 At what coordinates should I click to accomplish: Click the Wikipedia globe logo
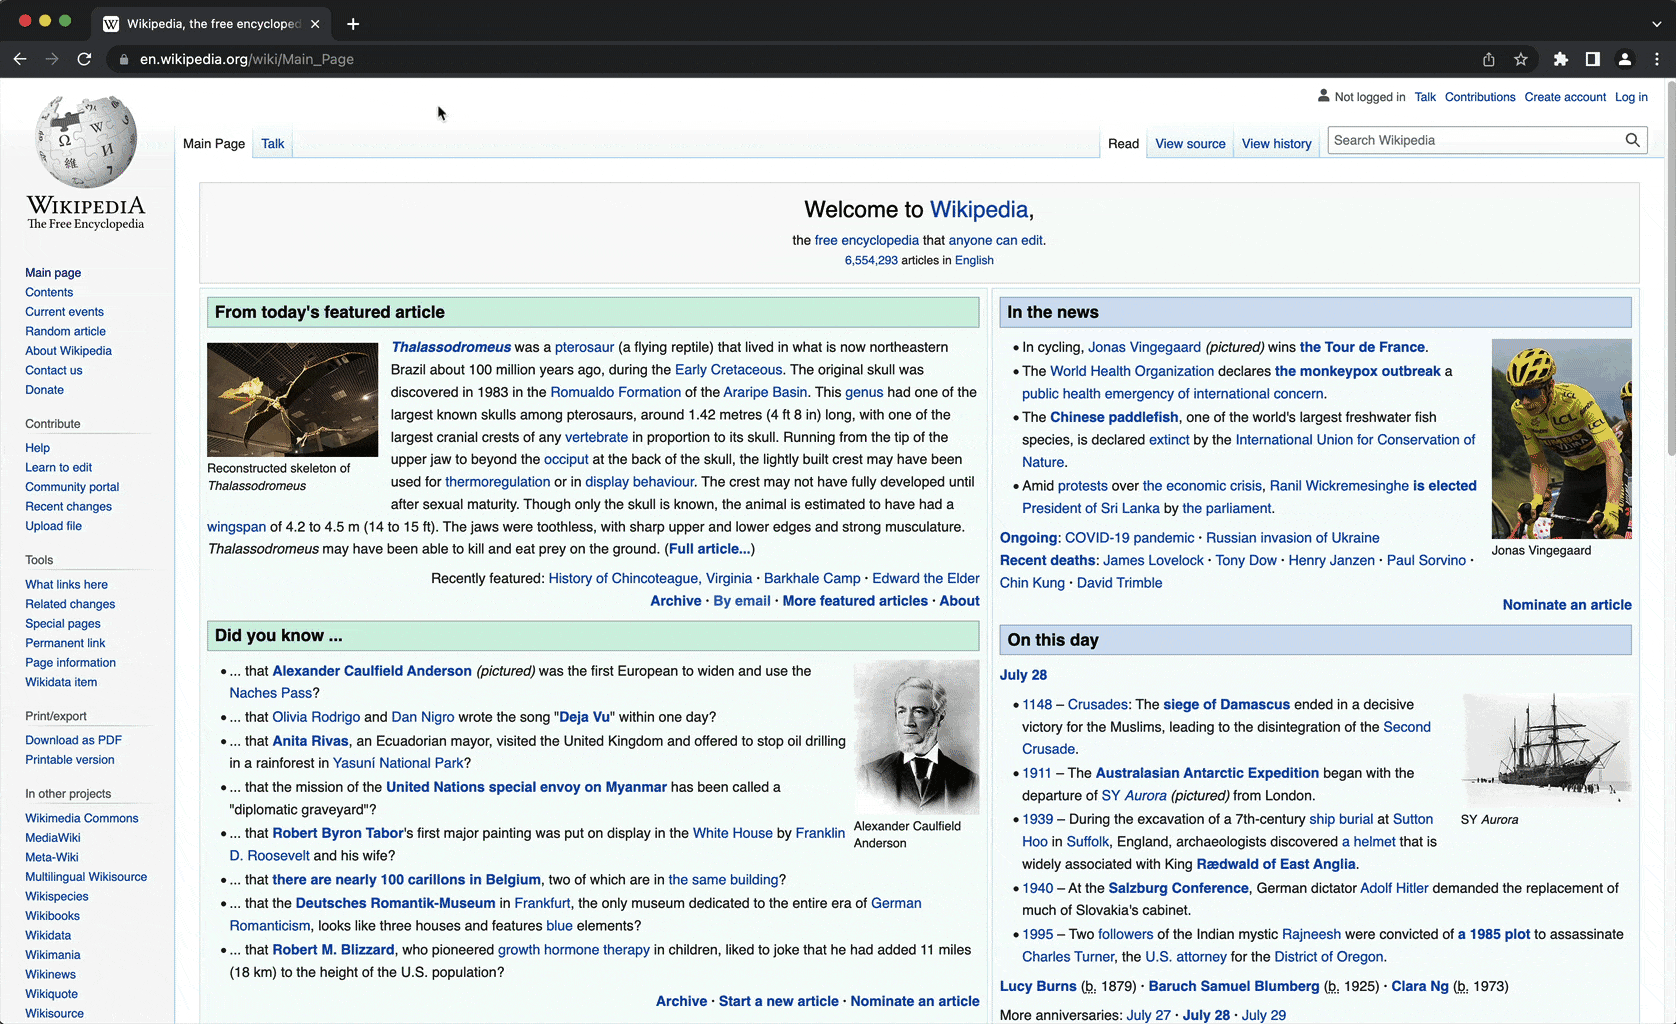pos(86,141)
